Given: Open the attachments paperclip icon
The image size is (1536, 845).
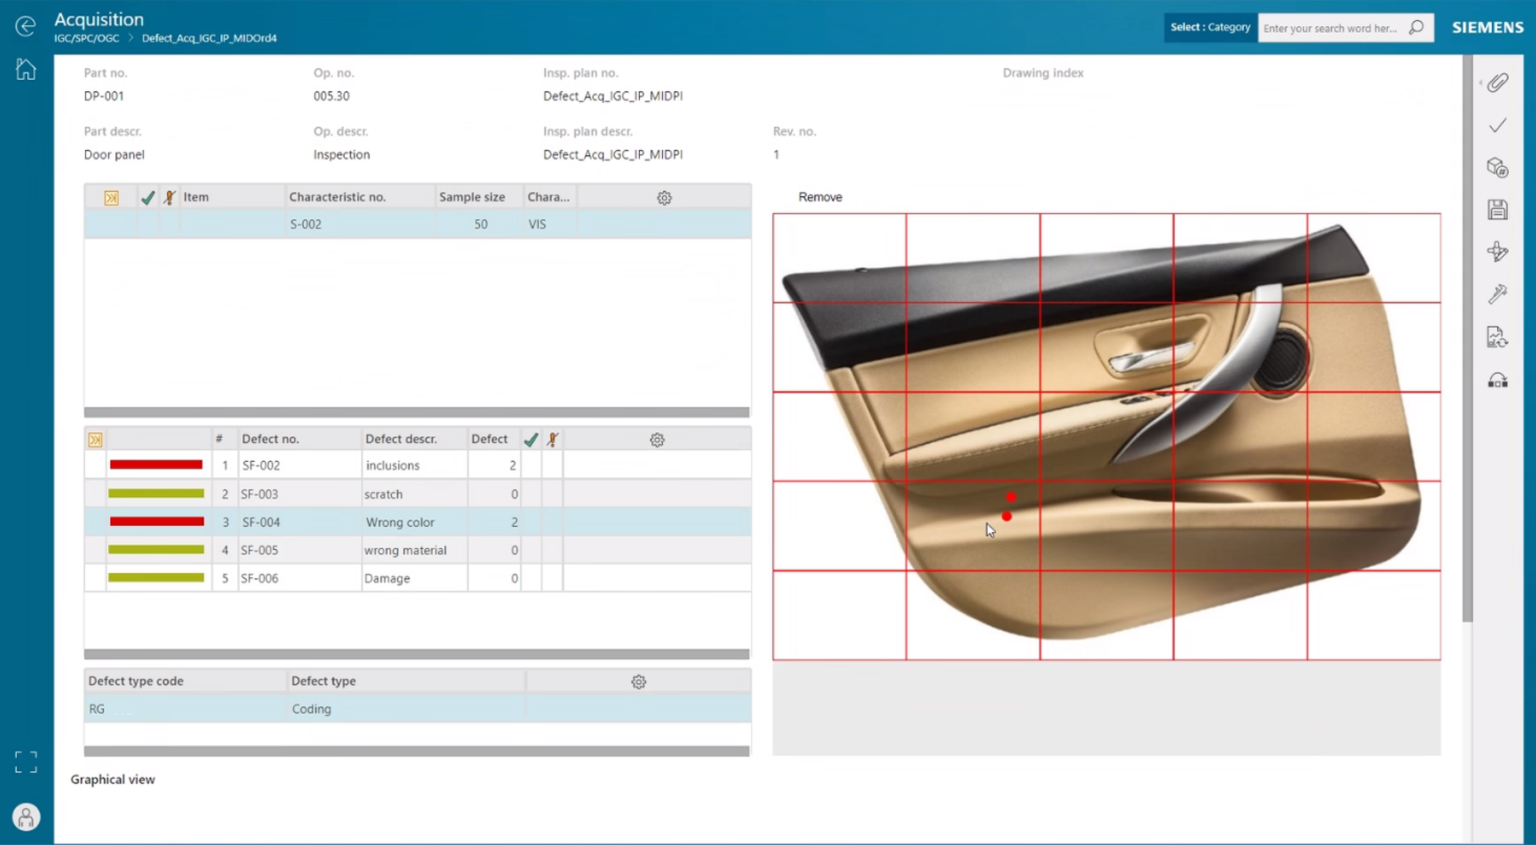Looking at the screenshot, I should [1497, 82].
